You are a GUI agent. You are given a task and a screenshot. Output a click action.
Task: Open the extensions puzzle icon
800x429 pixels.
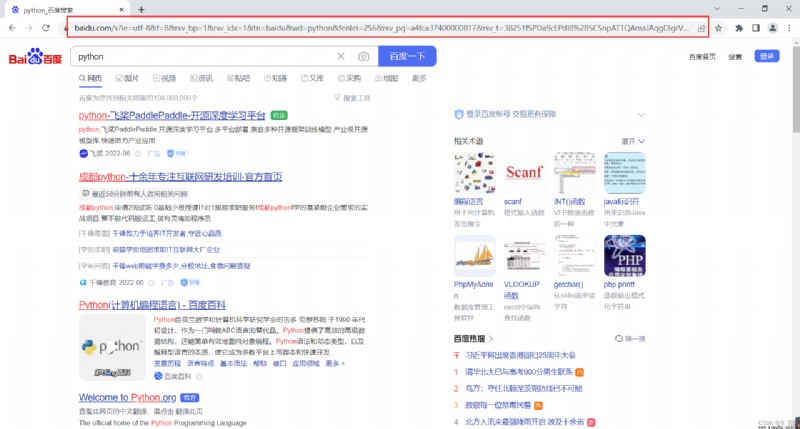[739, 28]
